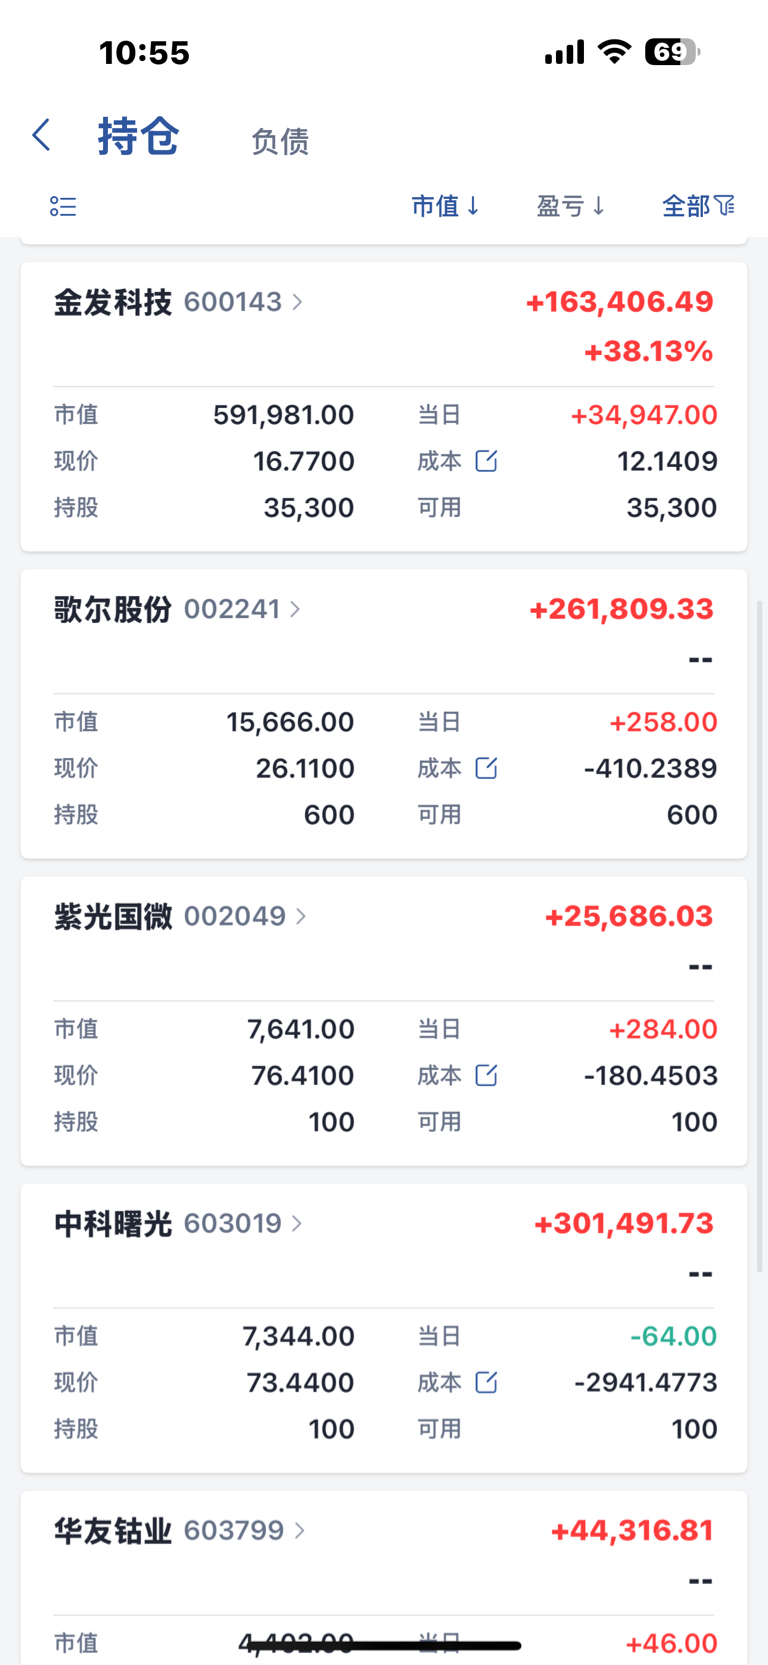This screenshot has height=1665, width=768.
Task: Expand 中科曙光 603019 details chevron
Action: click(297, 1223)
